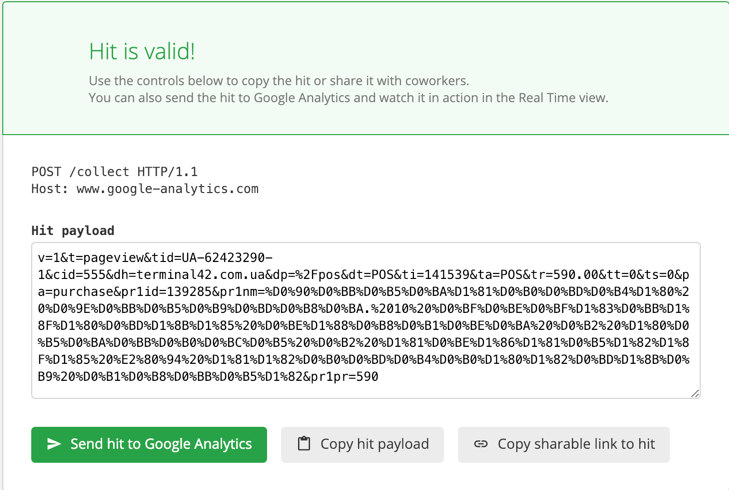
Task: Click the 'POST /collect HTTP/1.1' line
Action: (x=114, y=172)
